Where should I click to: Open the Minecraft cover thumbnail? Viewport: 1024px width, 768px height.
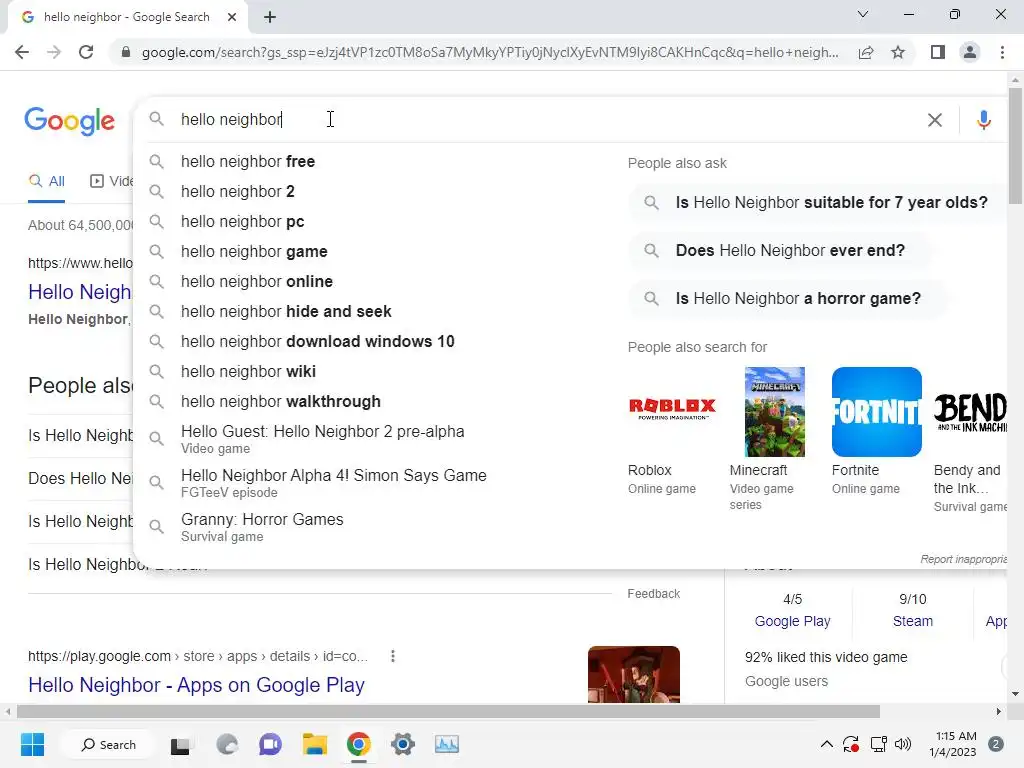775,411
